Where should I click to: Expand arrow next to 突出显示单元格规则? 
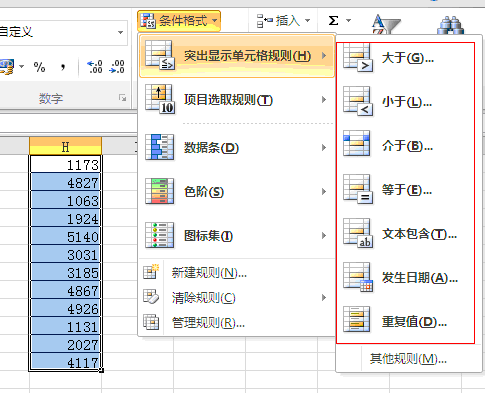[x=324, y=55]
